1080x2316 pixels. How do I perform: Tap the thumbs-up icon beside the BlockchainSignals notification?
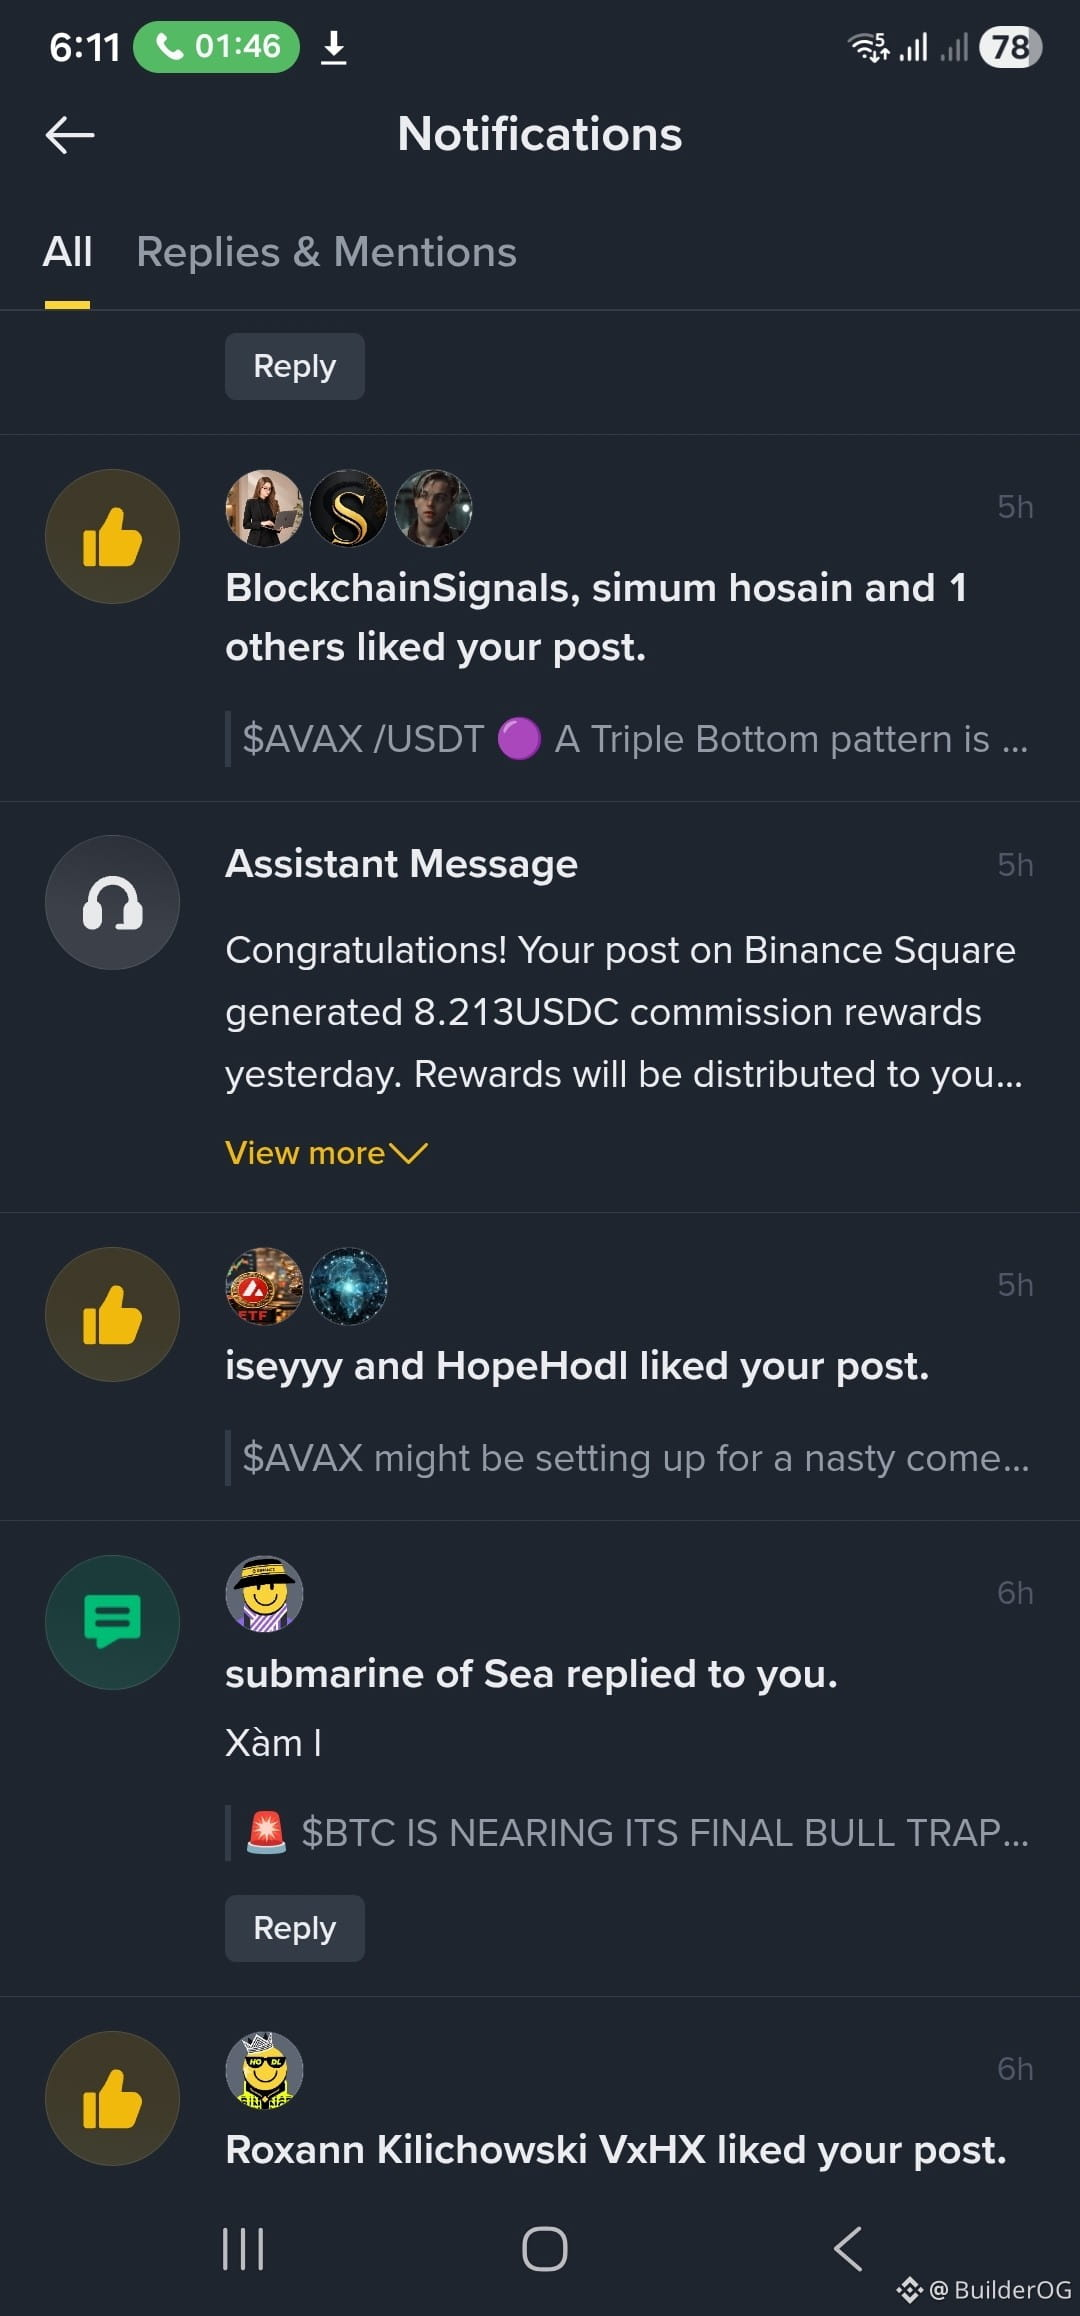[112, 537]
